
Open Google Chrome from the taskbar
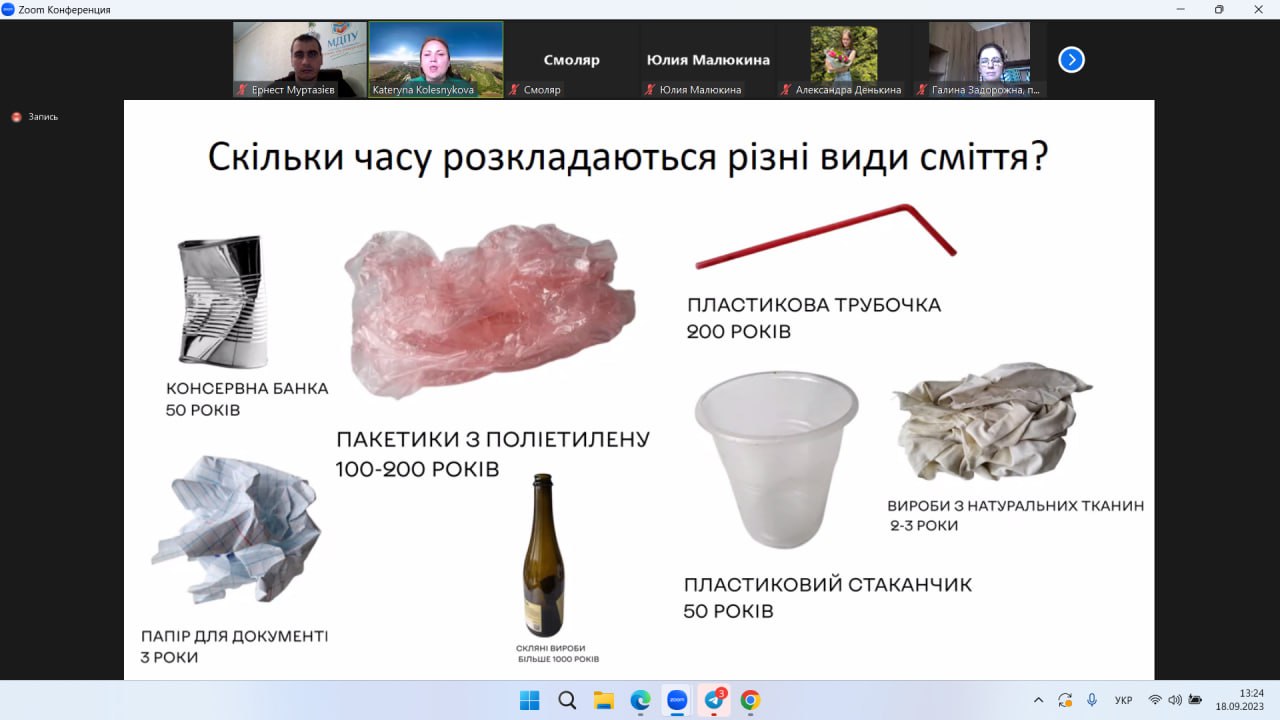click(x=750, y=700)
